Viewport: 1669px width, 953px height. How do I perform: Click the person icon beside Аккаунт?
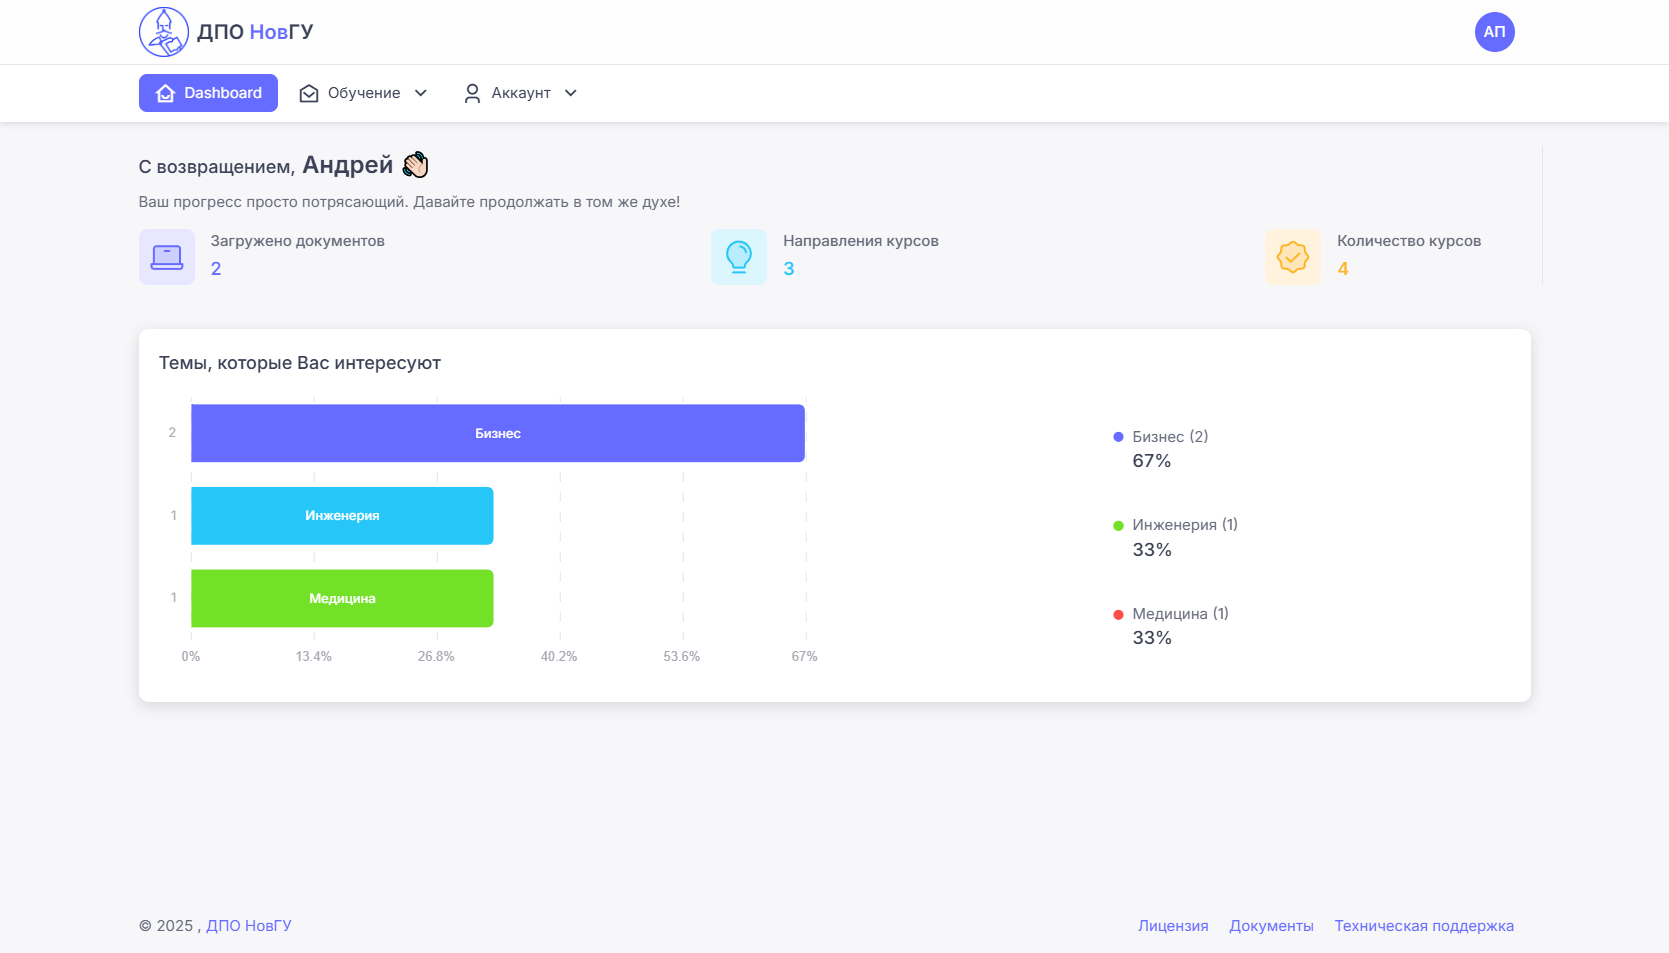472,93
